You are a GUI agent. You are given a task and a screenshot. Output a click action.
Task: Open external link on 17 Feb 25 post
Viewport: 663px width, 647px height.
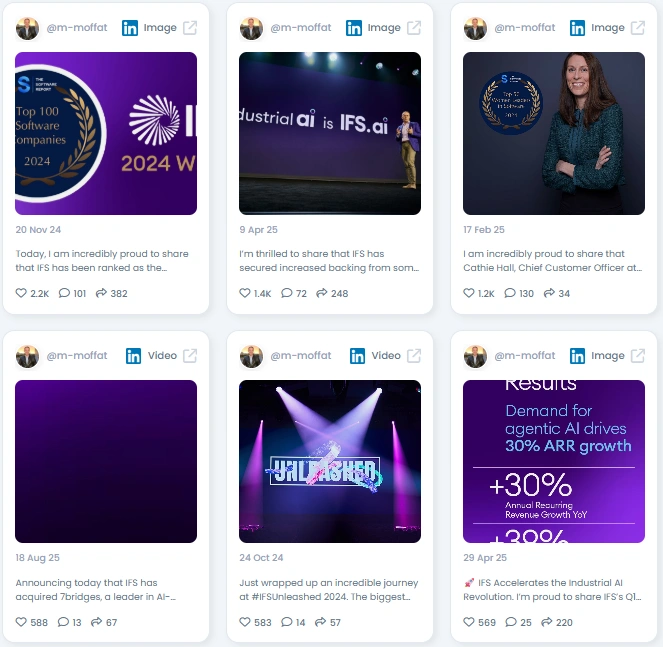point(638,28)
